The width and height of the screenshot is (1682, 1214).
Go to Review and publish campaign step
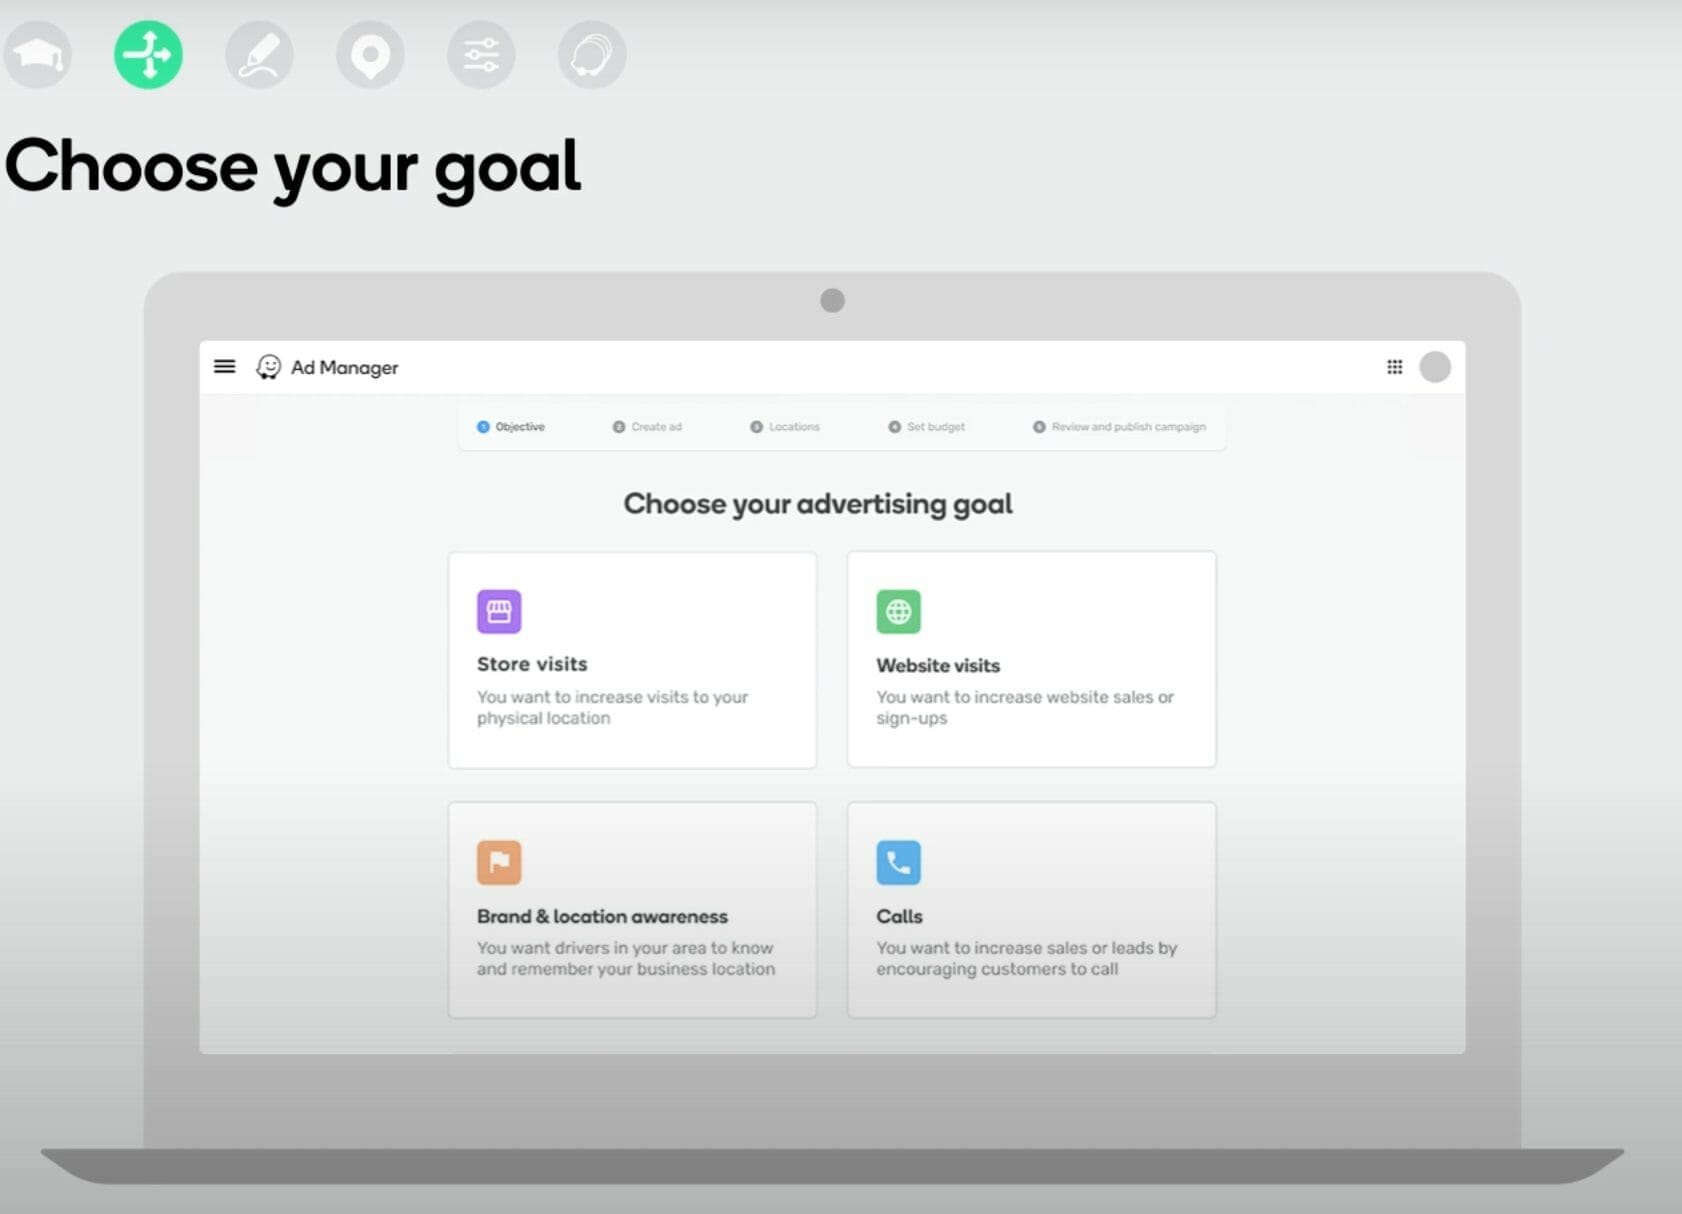click(x=1119, y=427)
